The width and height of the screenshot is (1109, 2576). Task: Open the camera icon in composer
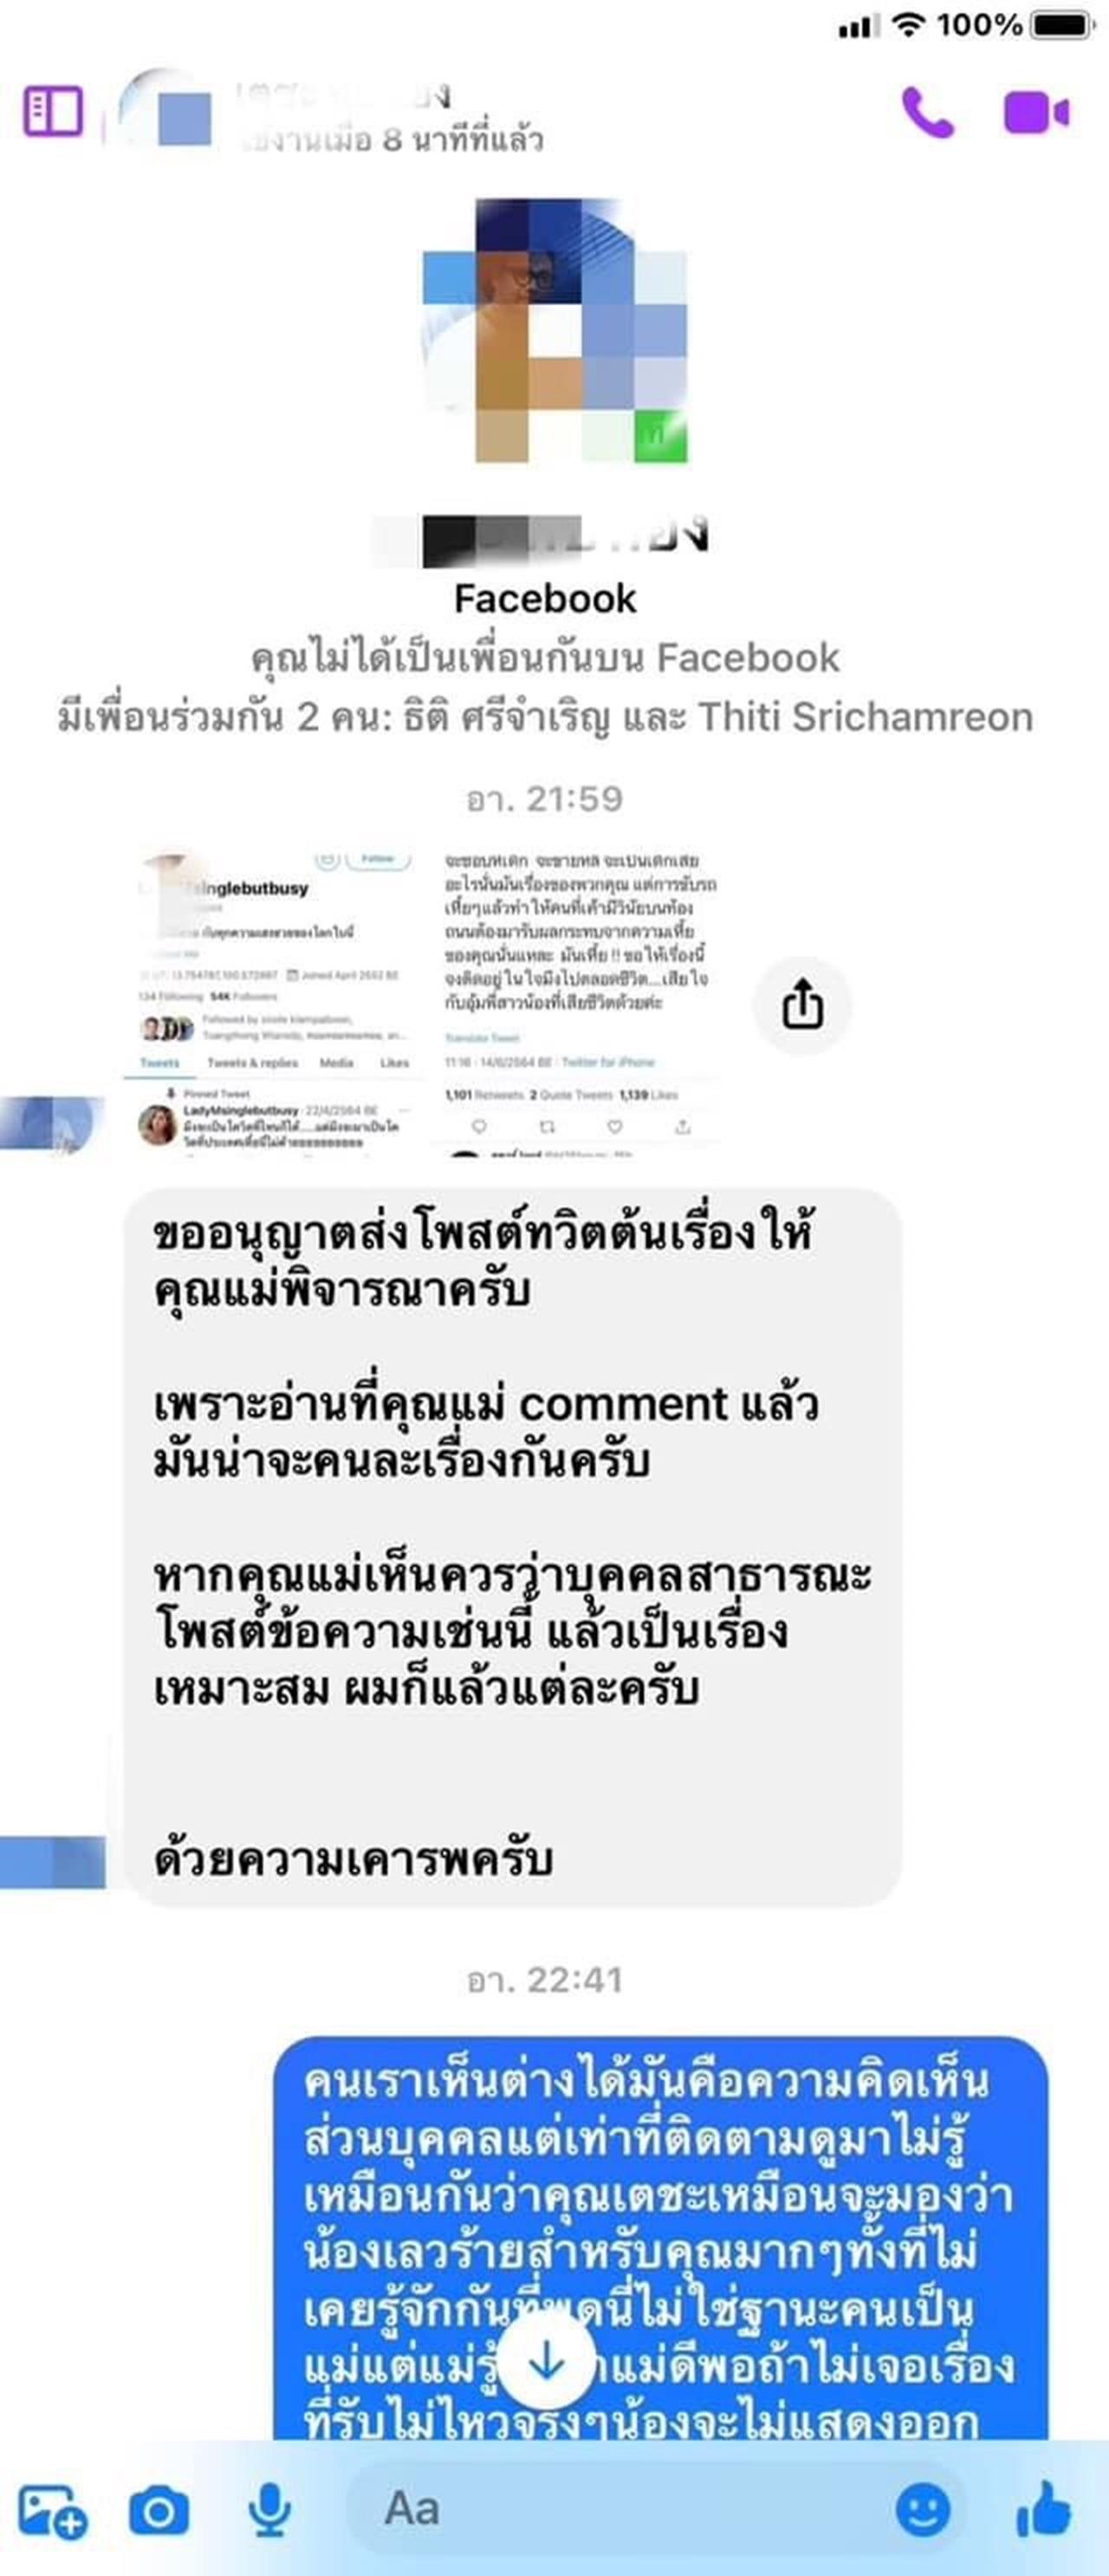pyautogui.click(x=159, y=2511)
